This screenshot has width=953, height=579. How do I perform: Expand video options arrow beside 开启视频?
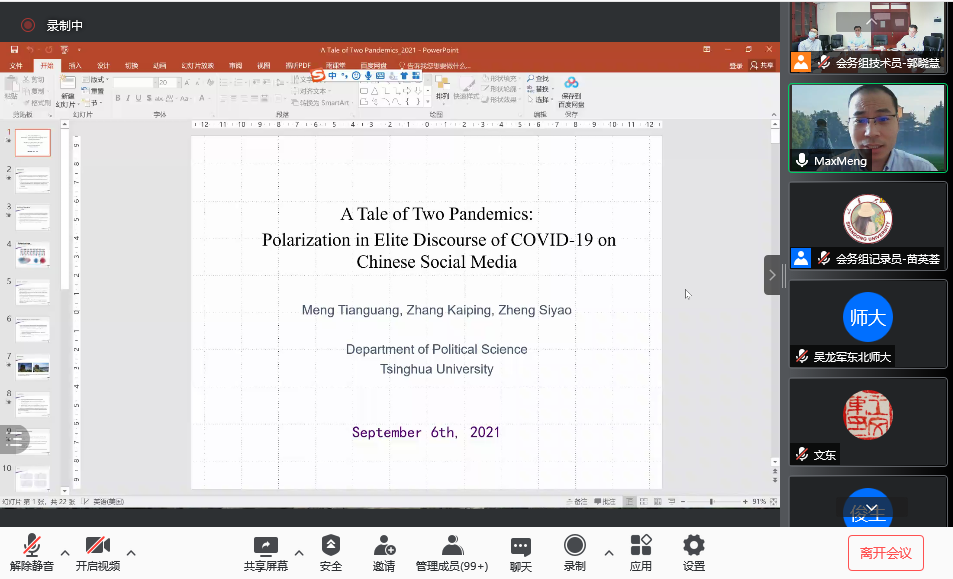tap(131, 553)
